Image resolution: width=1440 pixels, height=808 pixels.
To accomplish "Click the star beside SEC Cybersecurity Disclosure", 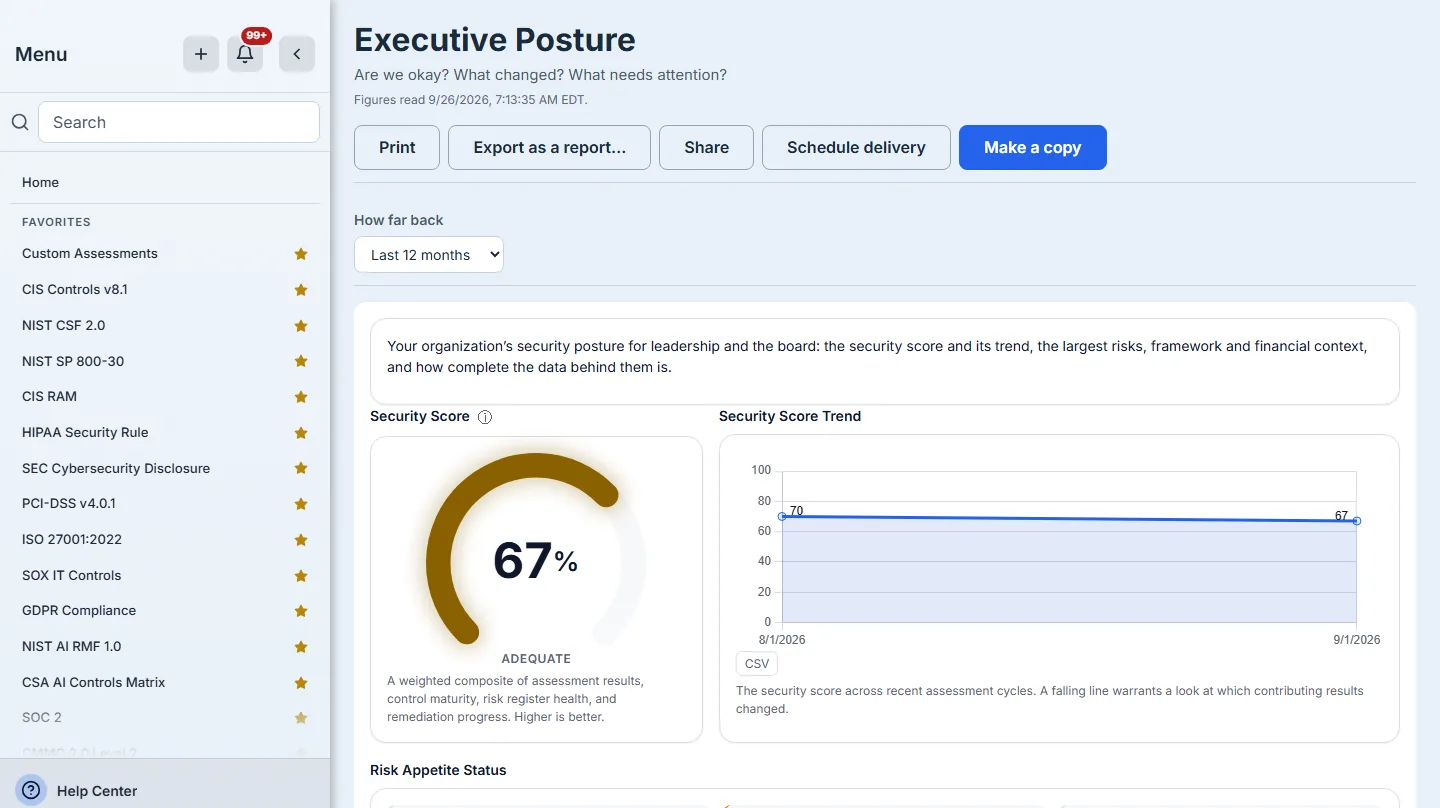I will pos(301,468).
